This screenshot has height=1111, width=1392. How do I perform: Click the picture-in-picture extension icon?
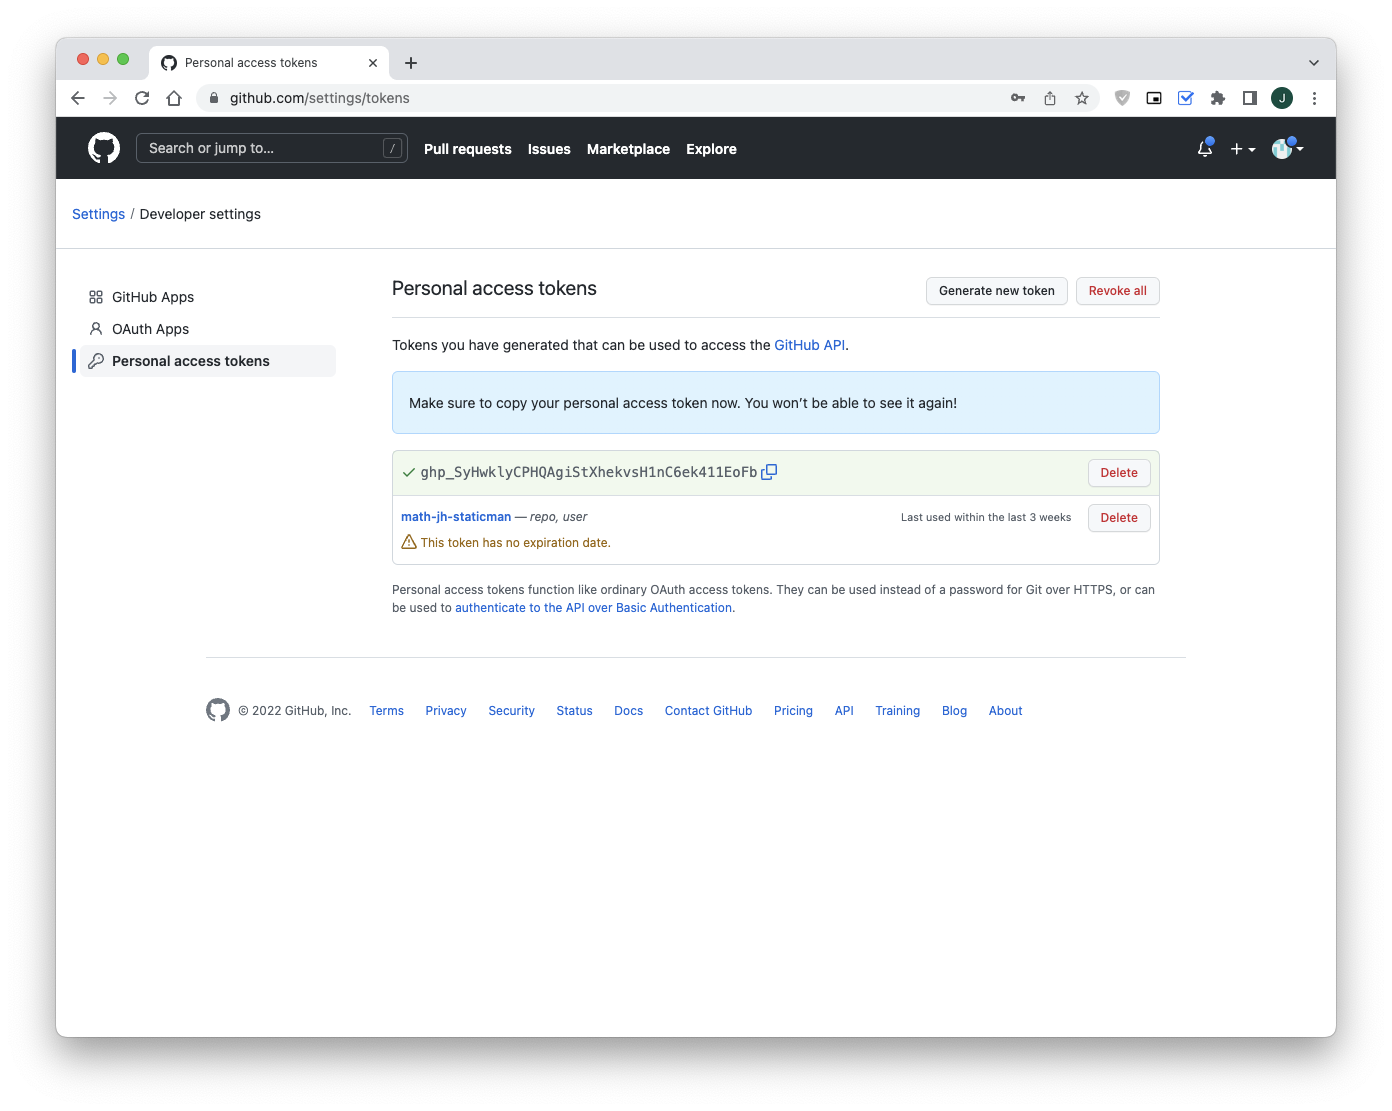point(1154,98)
